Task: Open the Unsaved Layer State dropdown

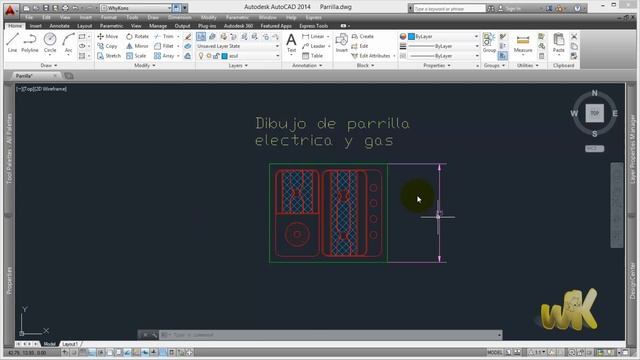Action: (238, 46)
